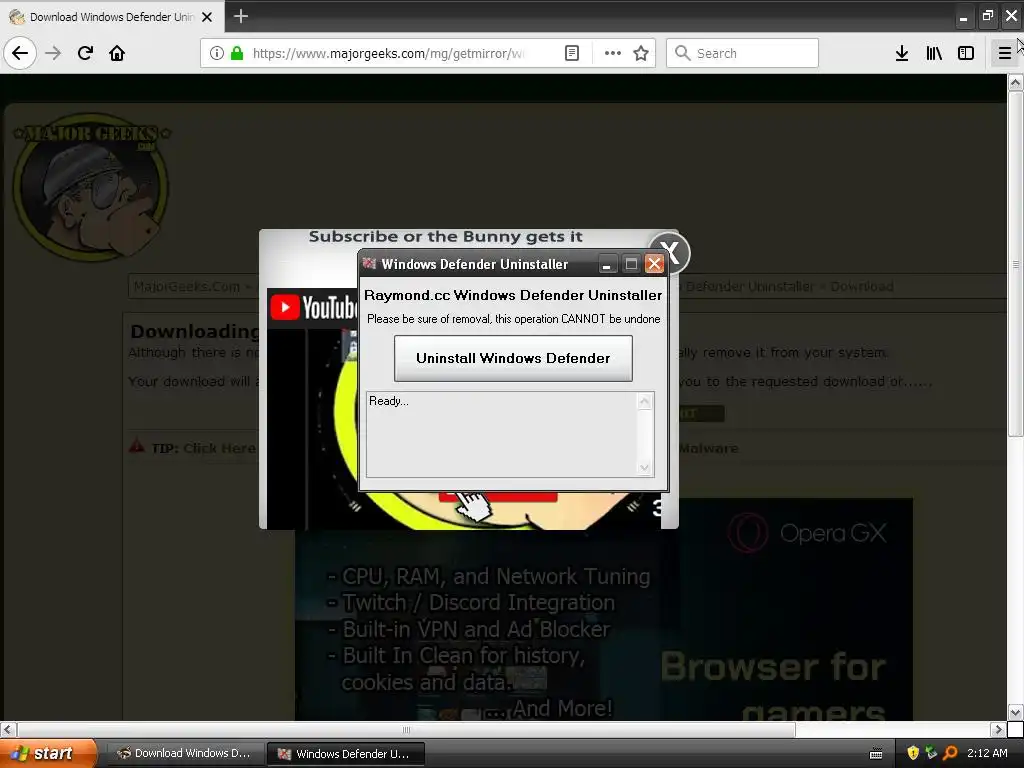Screen dimensions: 1024x768
Task: Click horizontal scrollbar right arrow
Action: click(x=998, y=729)
